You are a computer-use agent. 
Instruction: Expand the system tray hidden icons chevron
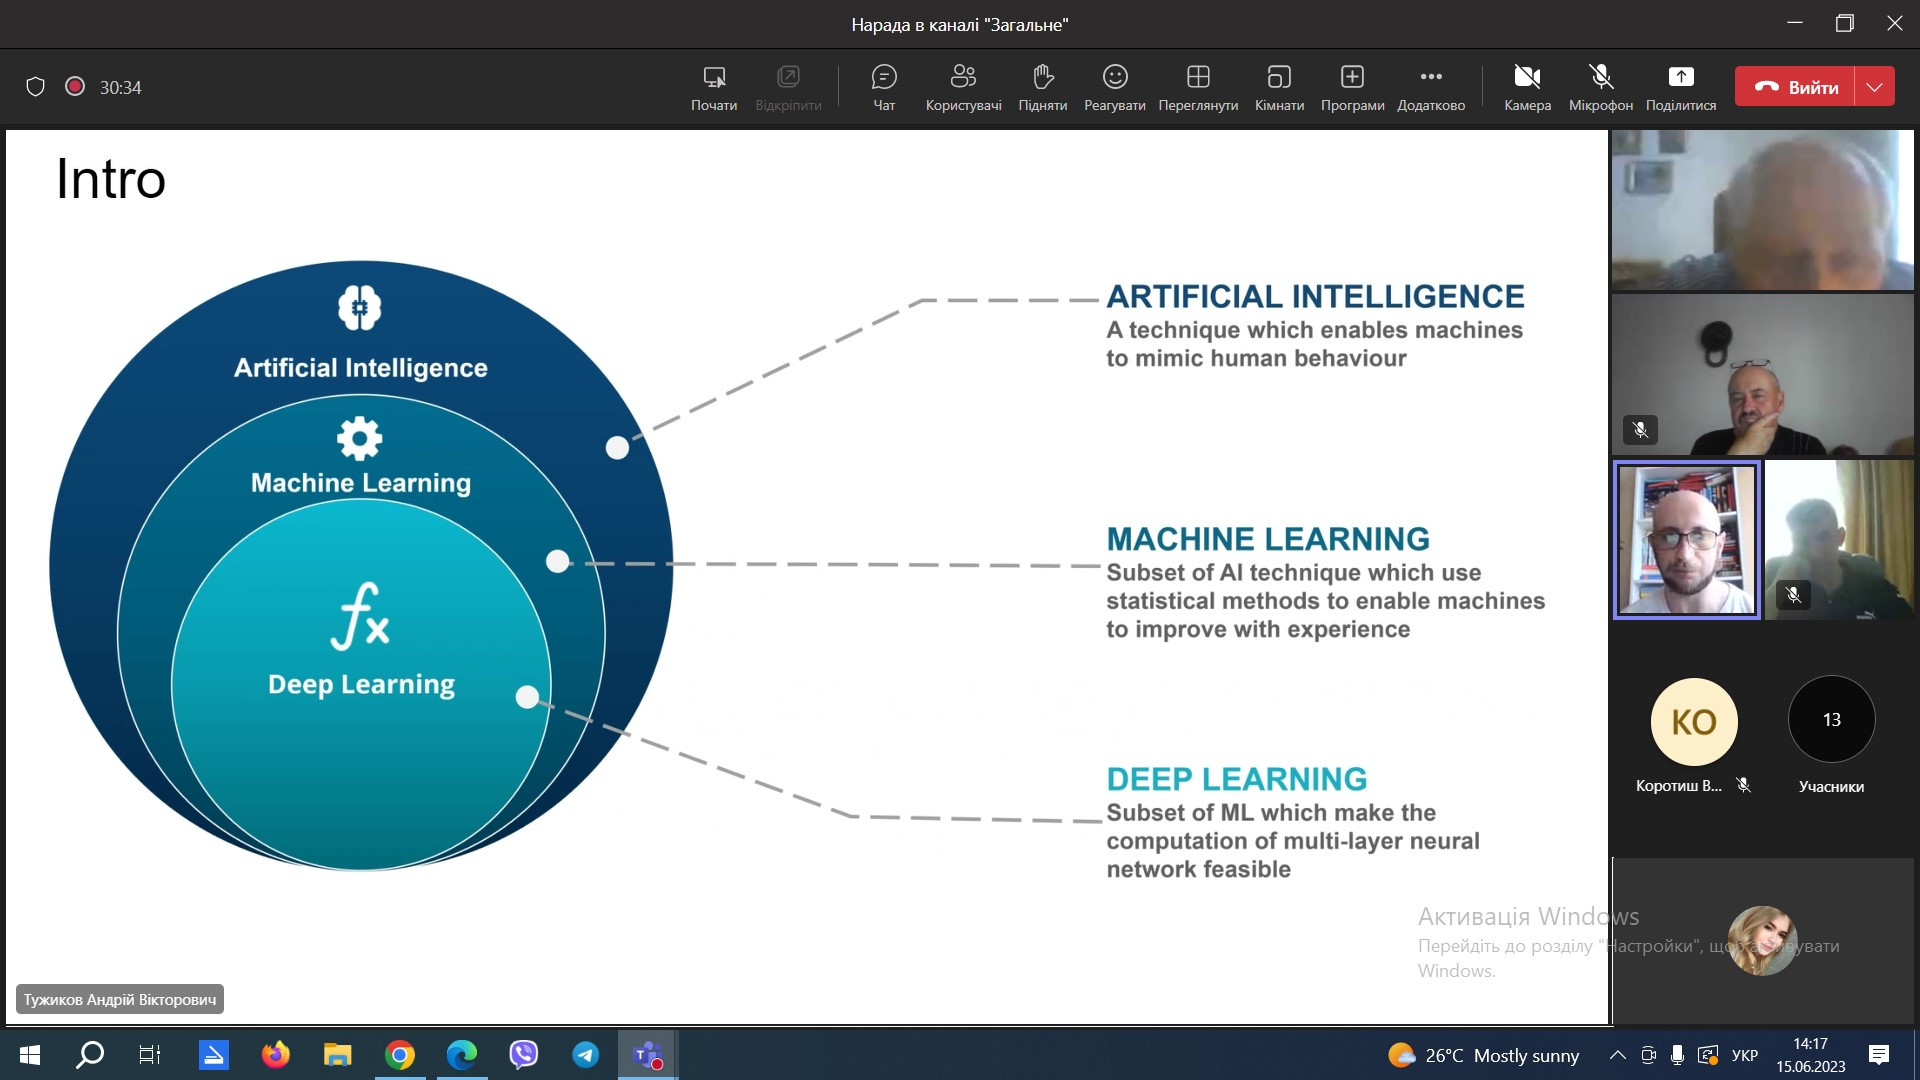[x=1617, y=1055]
